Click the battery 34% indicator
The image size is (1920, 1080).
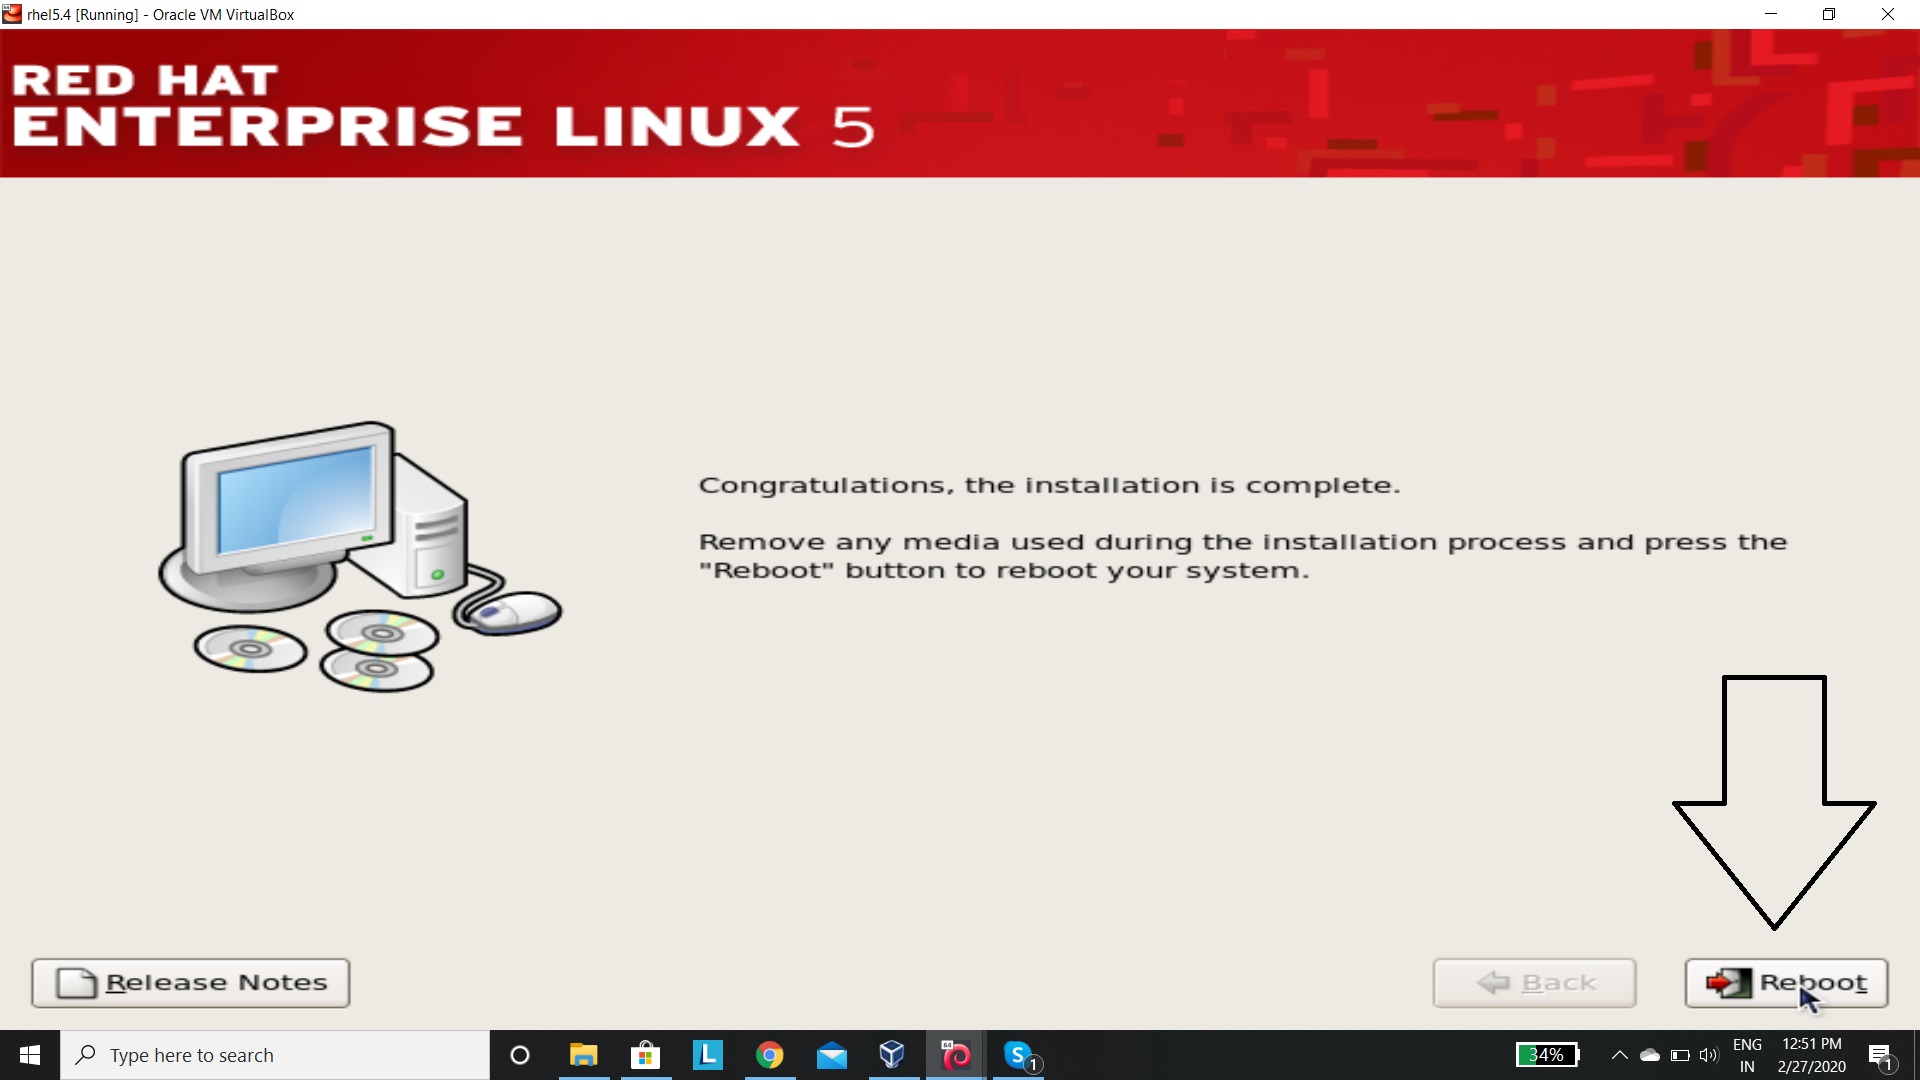point(1547,1055)
